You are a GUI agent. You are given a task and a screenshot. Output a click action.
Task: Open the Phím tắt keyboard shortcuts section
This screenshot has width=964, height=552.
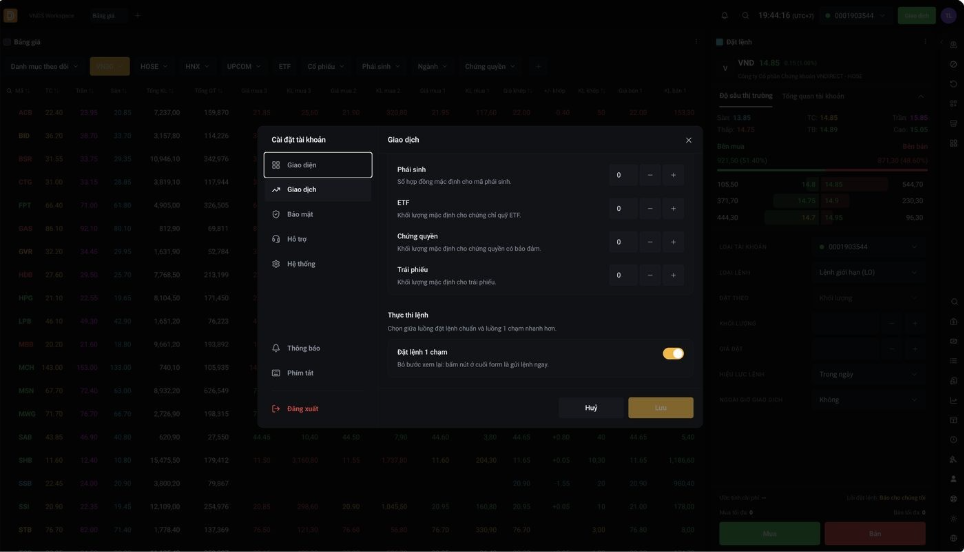point(318,373)
